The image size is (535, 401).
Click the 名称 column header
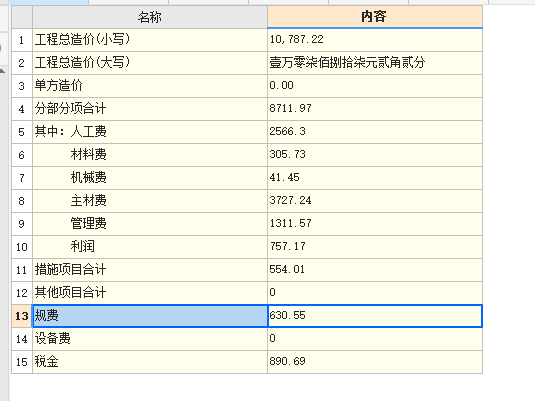click(x=150, y=17)
